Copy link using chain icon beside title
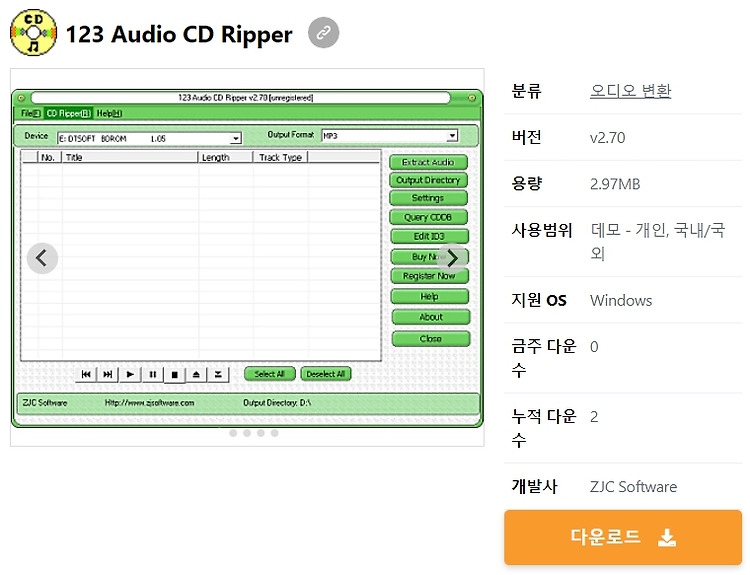 (x=323, y=33)
